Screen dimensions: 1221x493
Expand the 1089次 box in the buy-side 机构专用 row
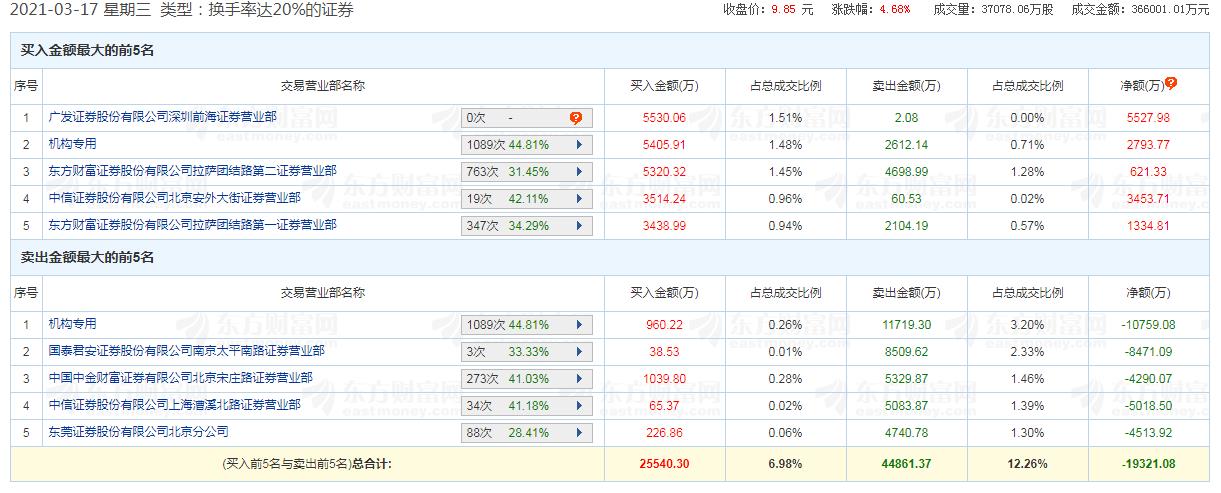[527, 145]
